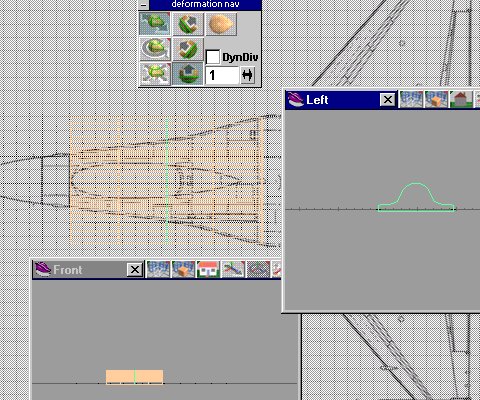Click the tan egg-shaped object icon
480x400 pixels.
click(x=221, y=24)
